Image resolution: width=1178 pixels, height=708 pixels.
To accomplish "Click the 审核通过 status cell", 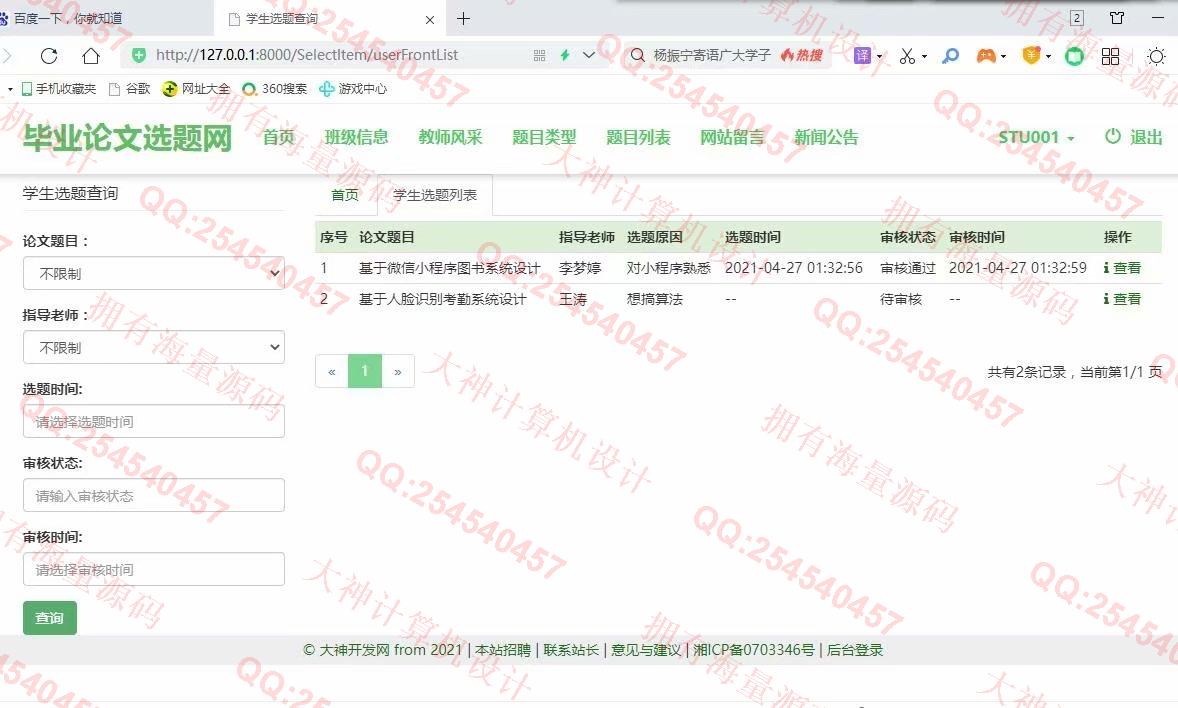I will point(908,268).
